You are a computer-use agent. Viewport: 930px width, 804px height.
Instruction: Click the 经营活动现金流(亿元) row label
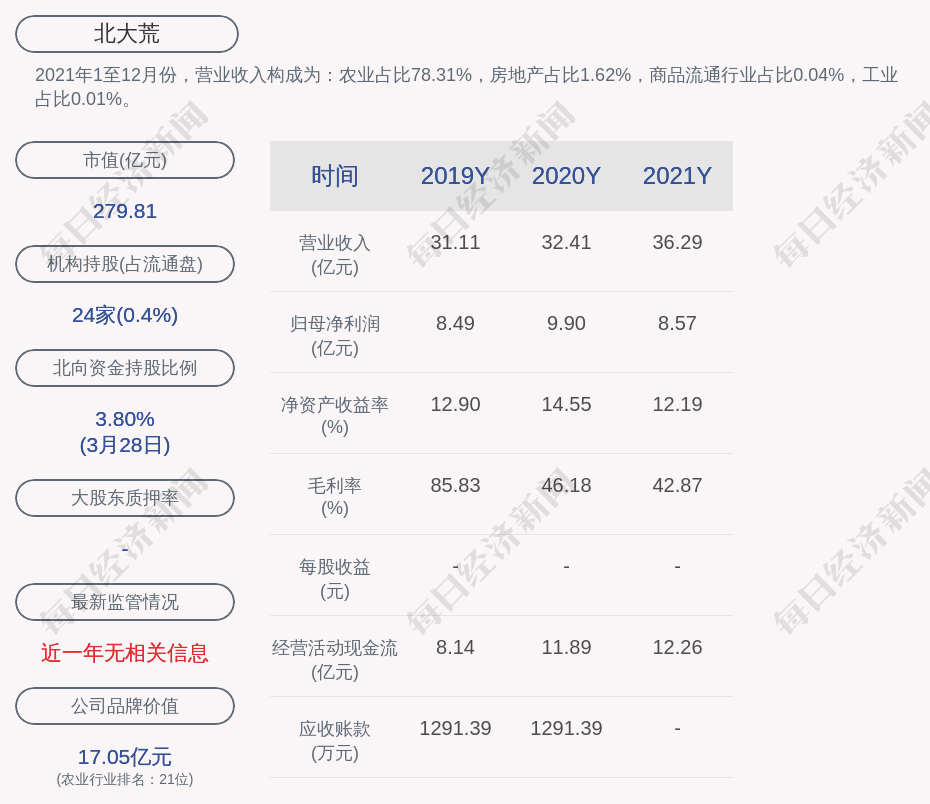click(x=335, y=660)
